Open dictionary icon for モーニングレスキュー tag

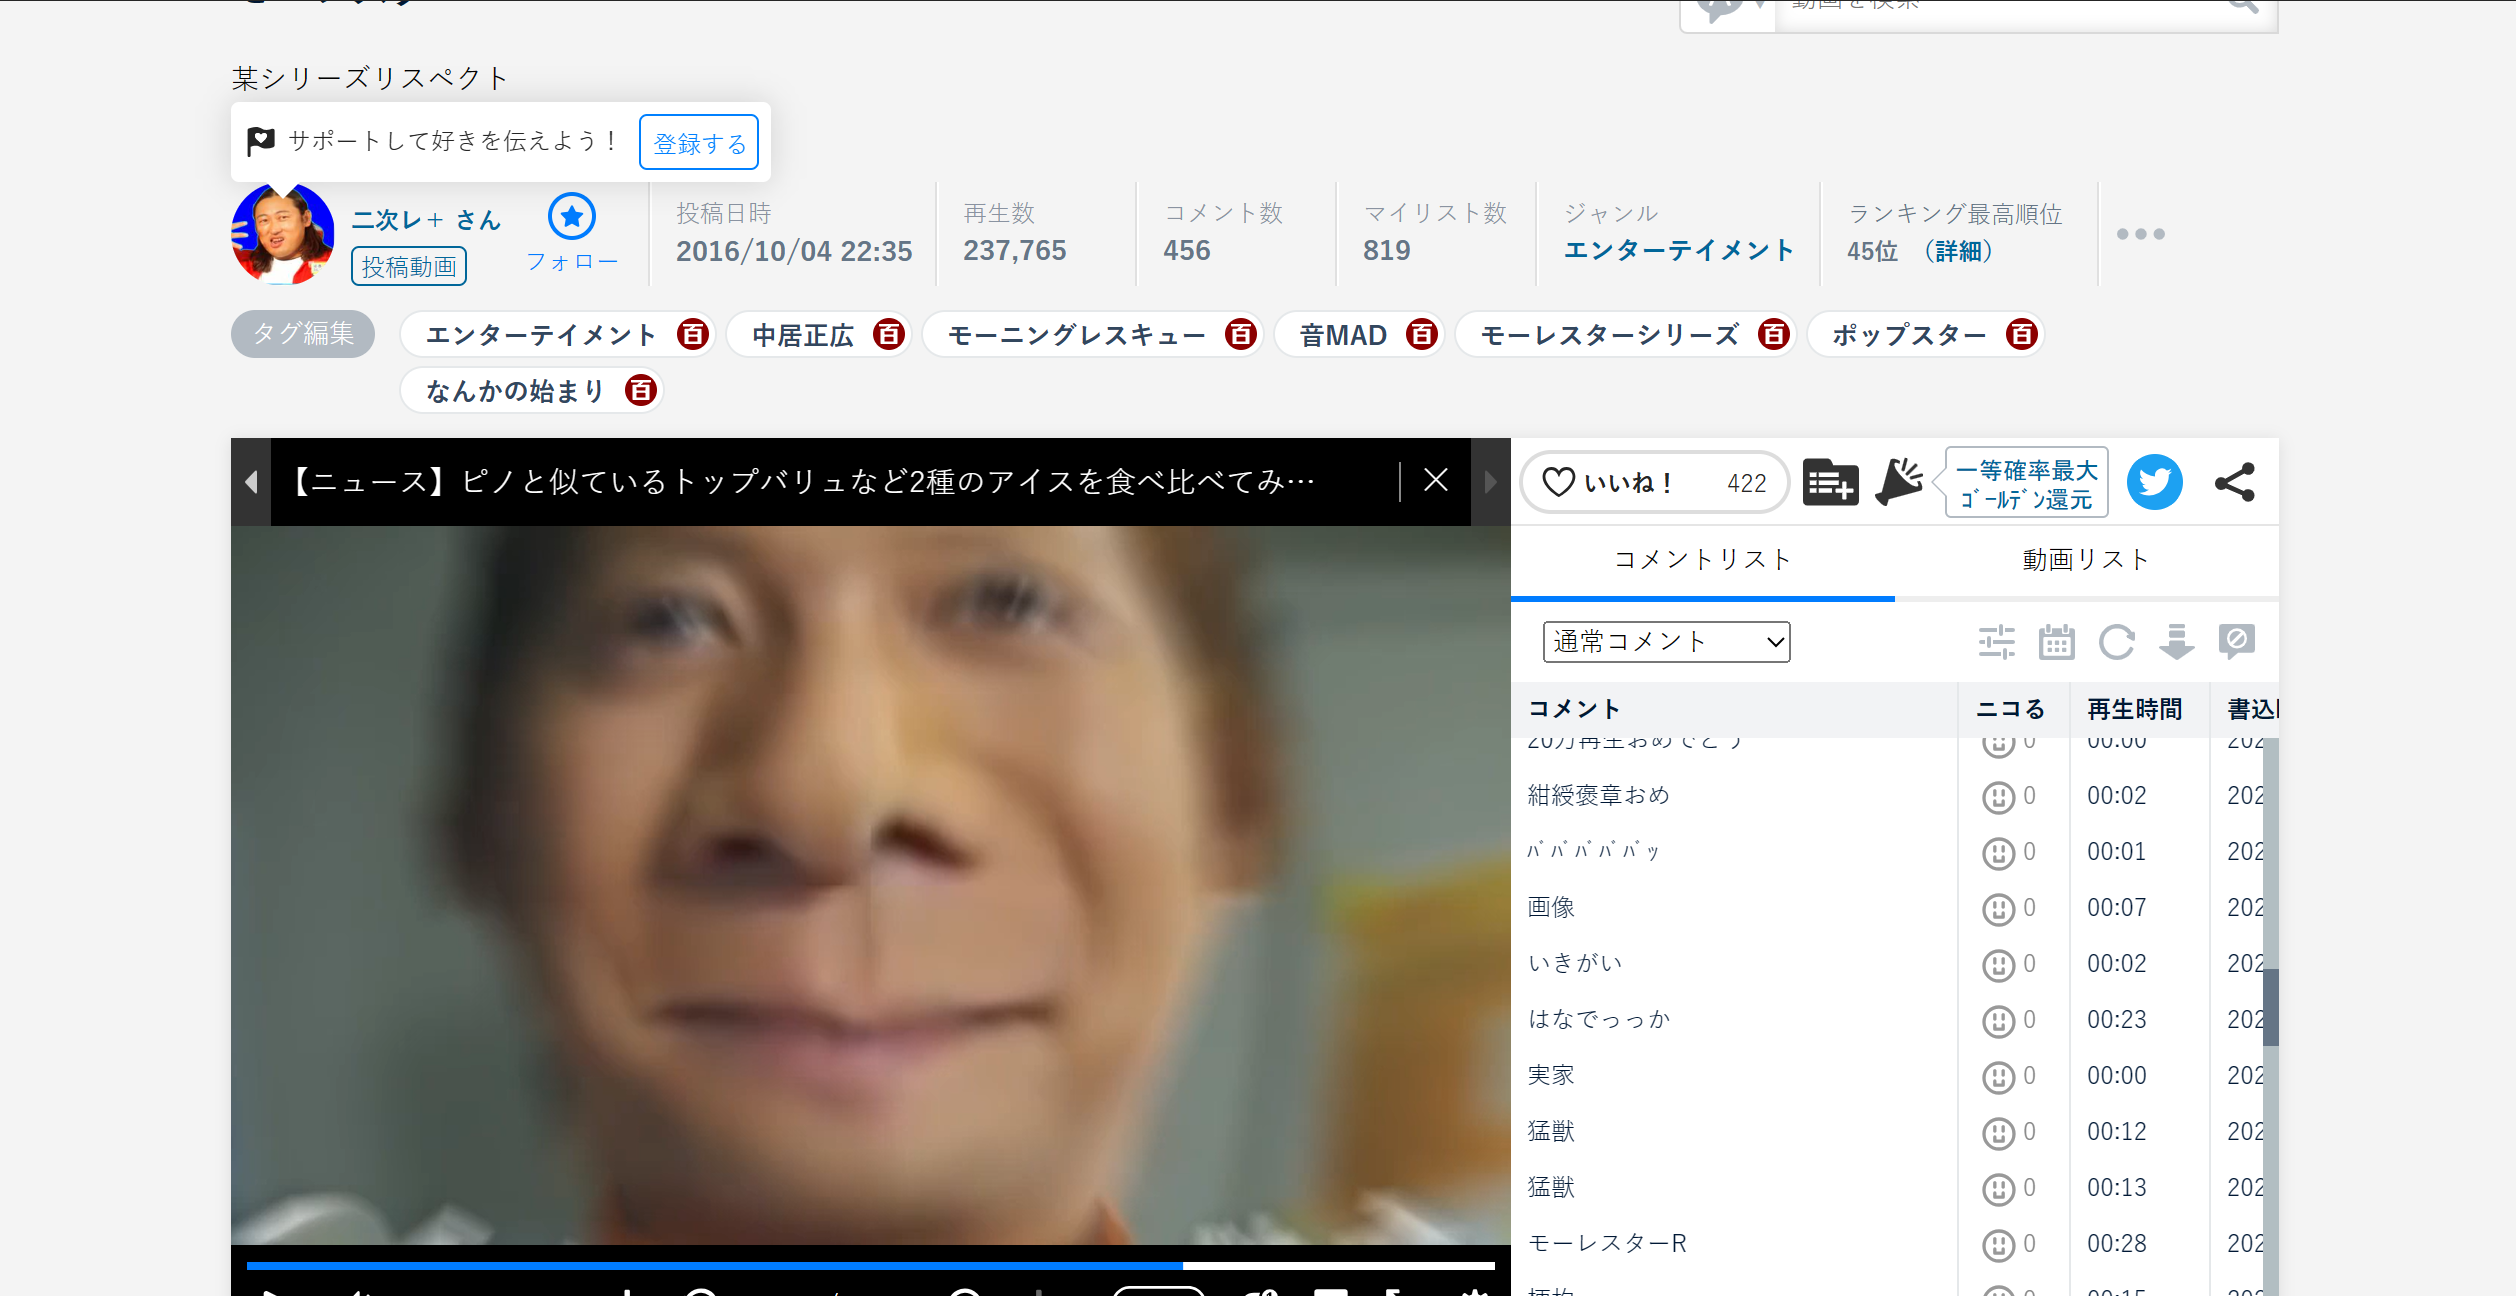click(x=1240, y=334)
